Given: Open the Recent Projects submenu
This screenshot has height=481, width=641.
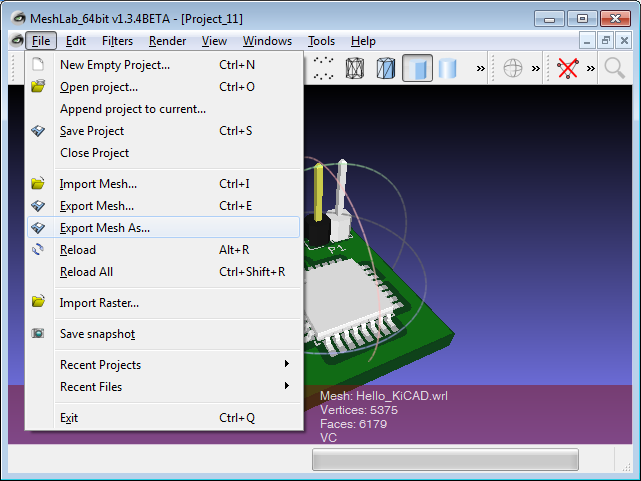Looking at the screenshot, I should (x=164, y=365).
